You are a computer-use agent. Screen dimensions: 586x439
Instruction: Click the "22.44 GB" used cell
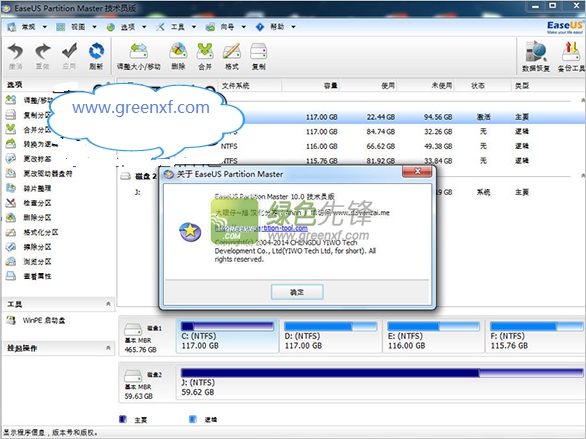pos(380,117)
